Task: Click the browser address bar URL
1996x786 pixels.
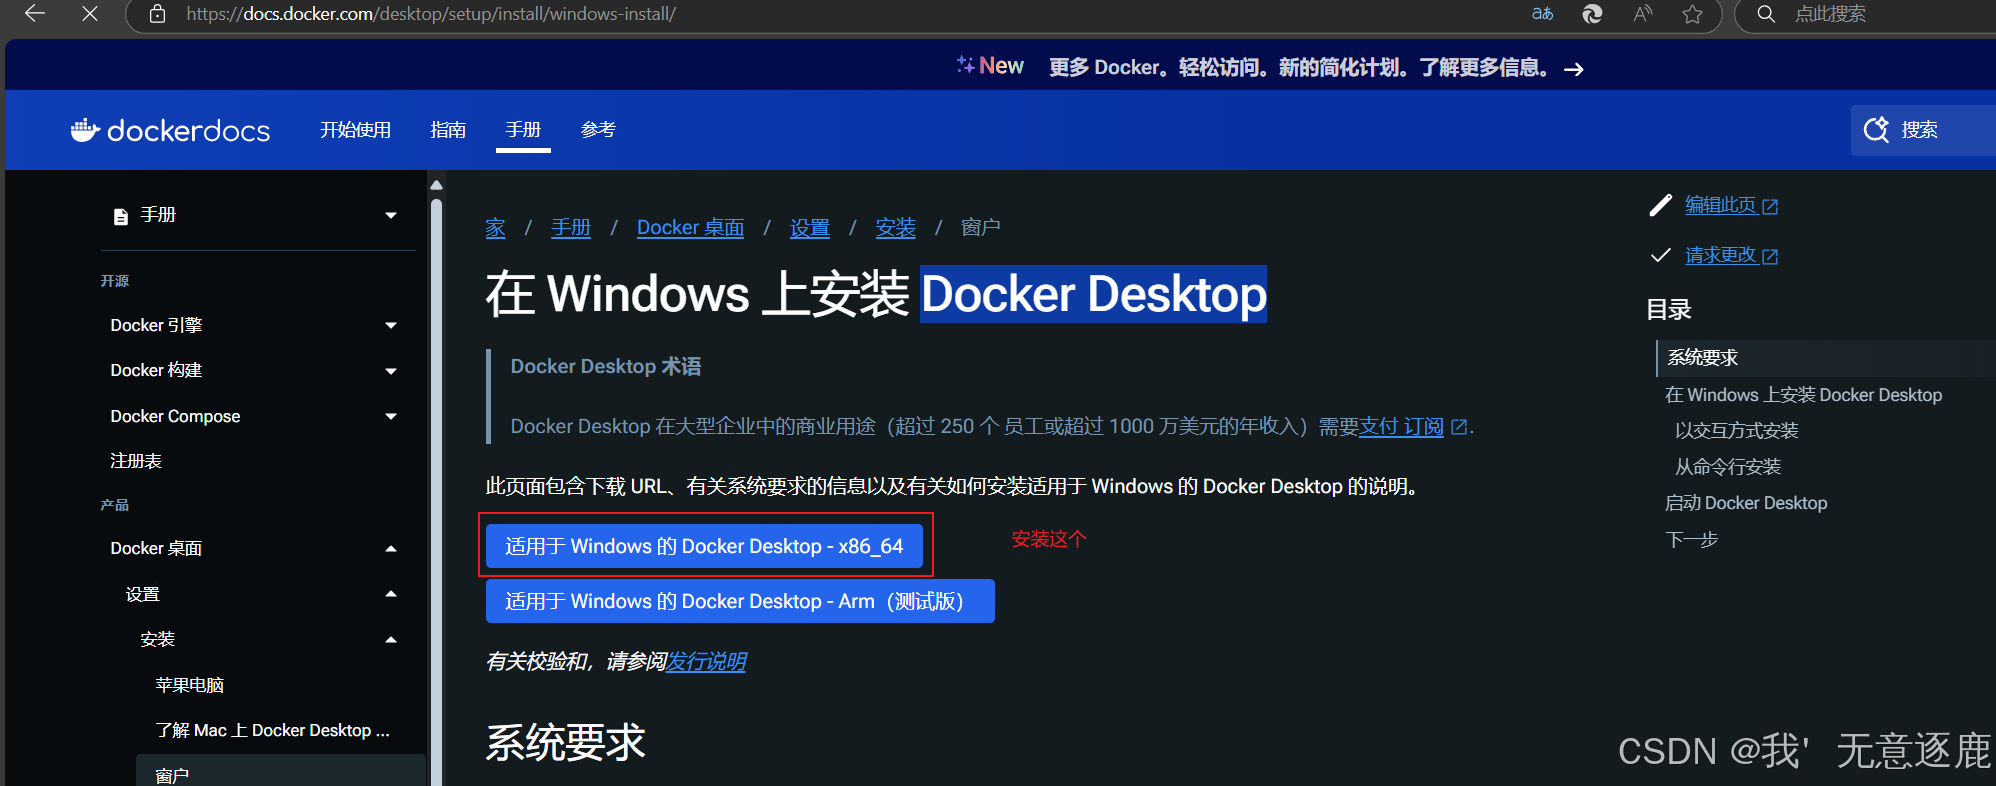Action: (431, 14)
